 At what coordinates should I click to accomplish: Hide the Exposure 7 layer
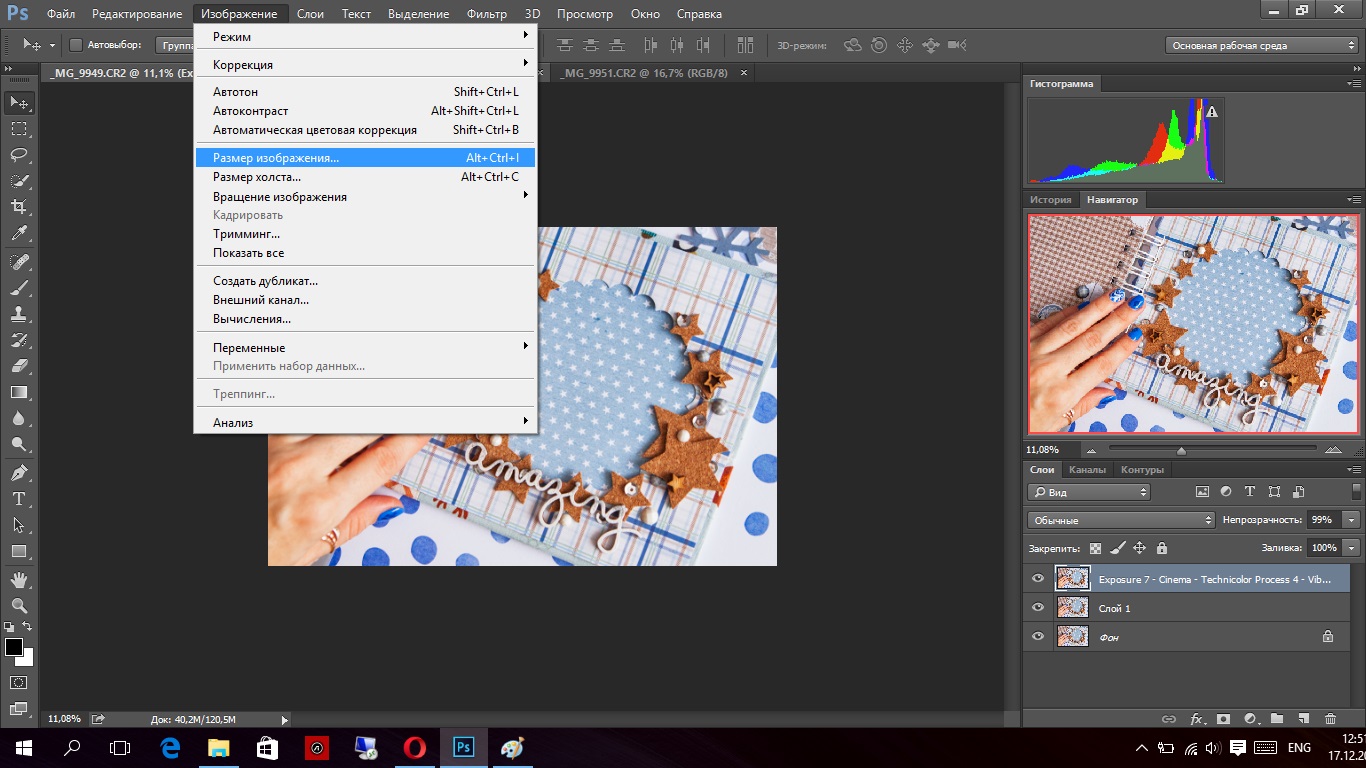click(x=1038, y=578)
